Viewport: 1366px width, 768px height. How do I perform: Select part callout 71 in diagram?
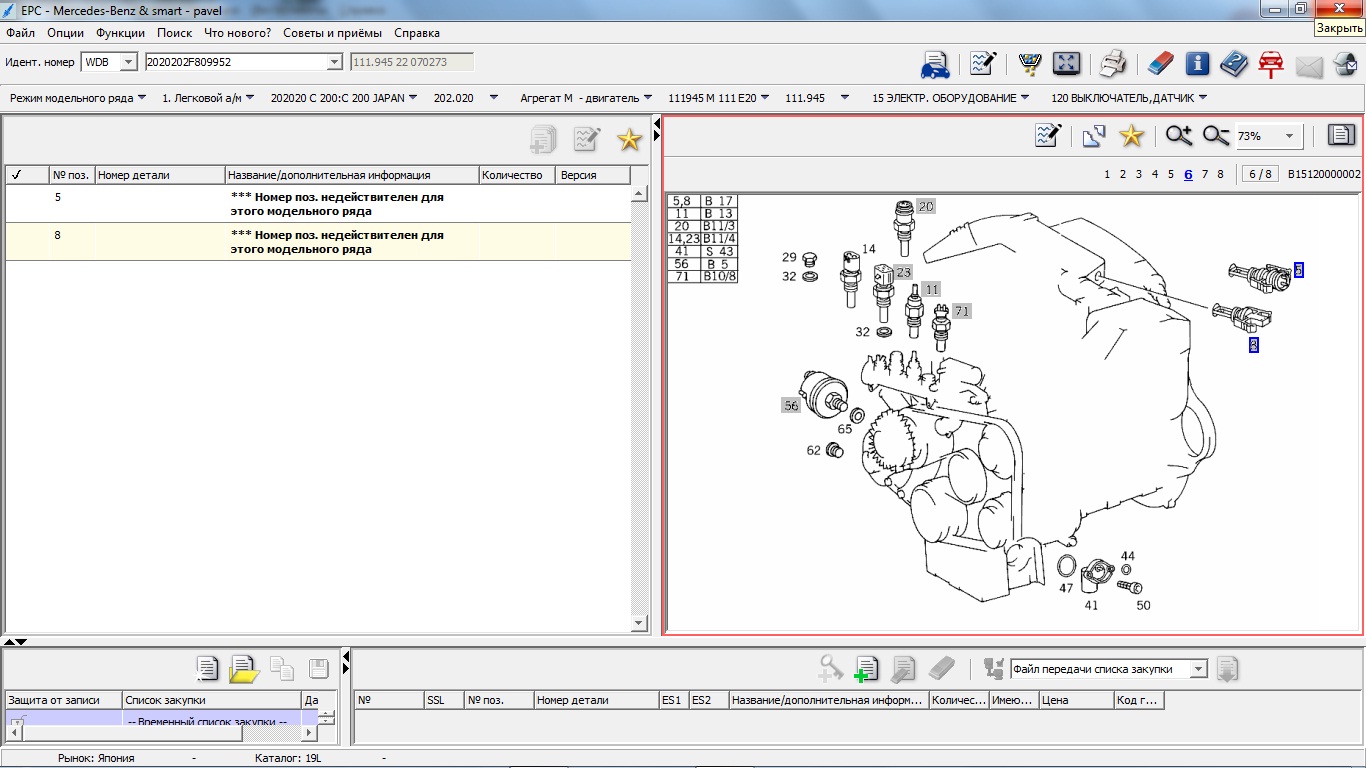tap(962, 311)
